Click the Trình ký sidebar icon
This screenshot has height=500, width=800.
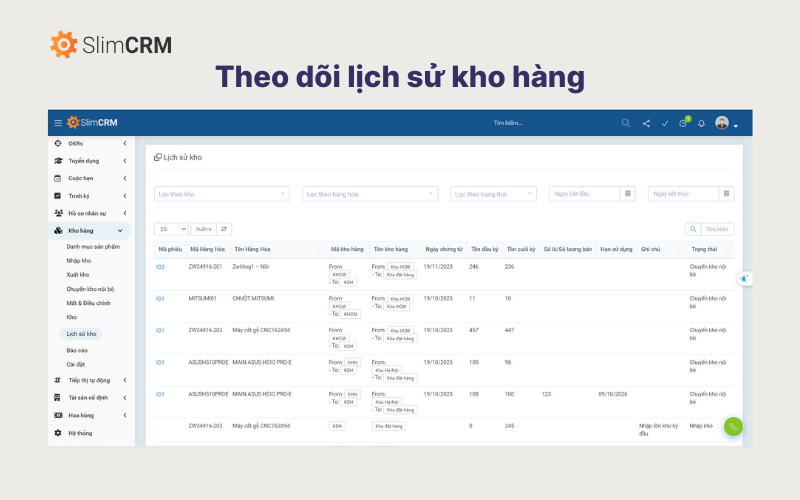58,195
